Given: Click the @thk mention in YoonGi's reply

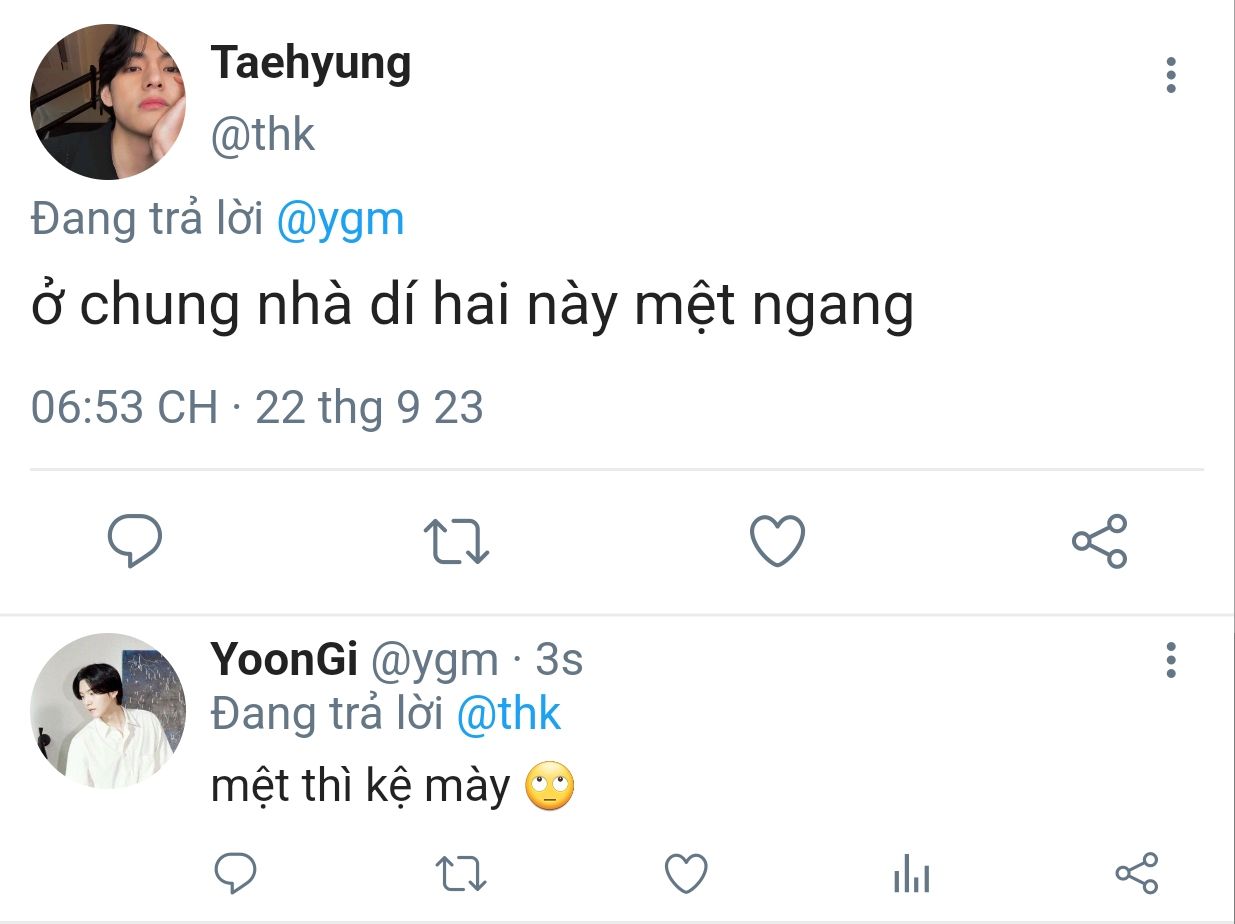Looking at the screenshot, I should point(508,713).
